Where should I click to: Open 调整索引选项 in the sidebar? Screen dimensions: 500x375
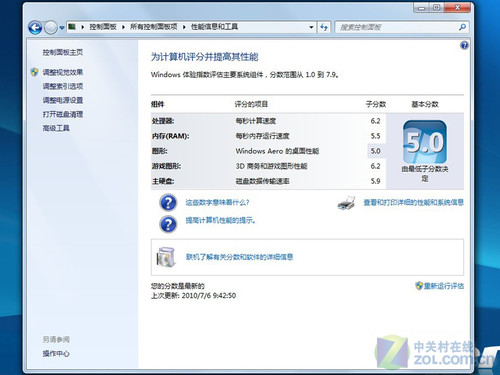click(63, 86)
